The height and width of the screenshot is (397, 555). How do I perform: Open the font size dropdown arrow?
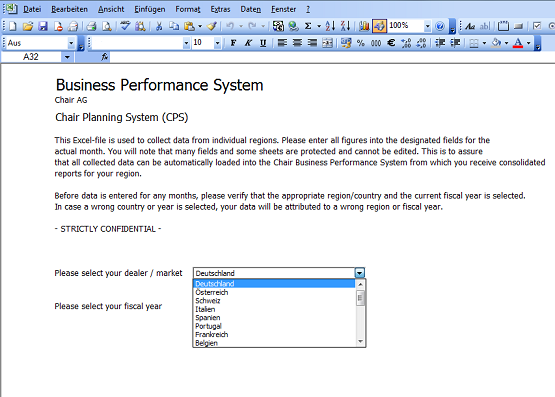click(217, 43)
